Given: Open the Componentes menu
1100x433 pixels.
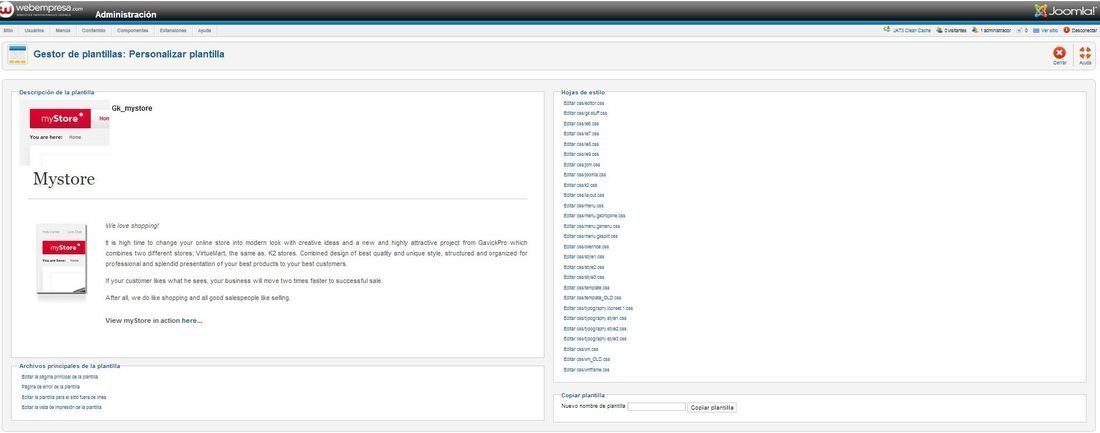Looking at the screenshot, I should (x=133, y=30).
